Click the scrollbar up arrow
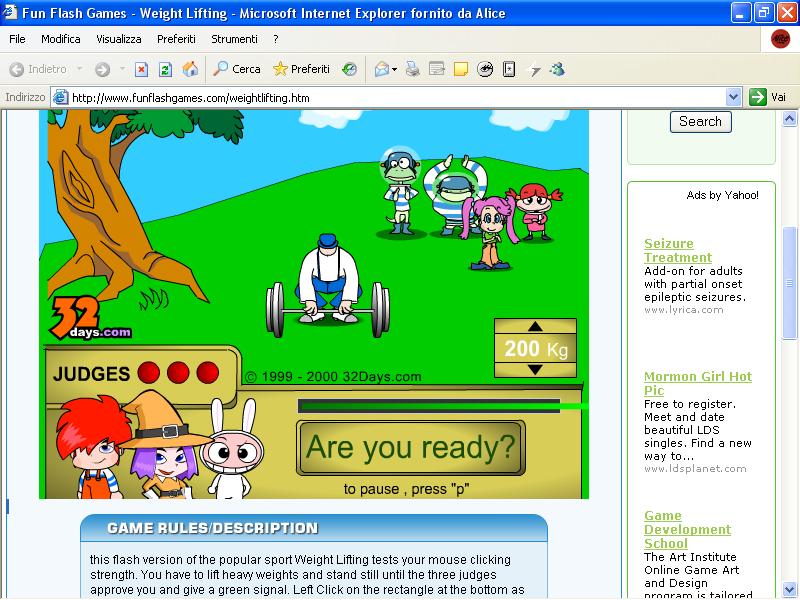The width and height of the screenshot is (800, 600). [789, 119]
